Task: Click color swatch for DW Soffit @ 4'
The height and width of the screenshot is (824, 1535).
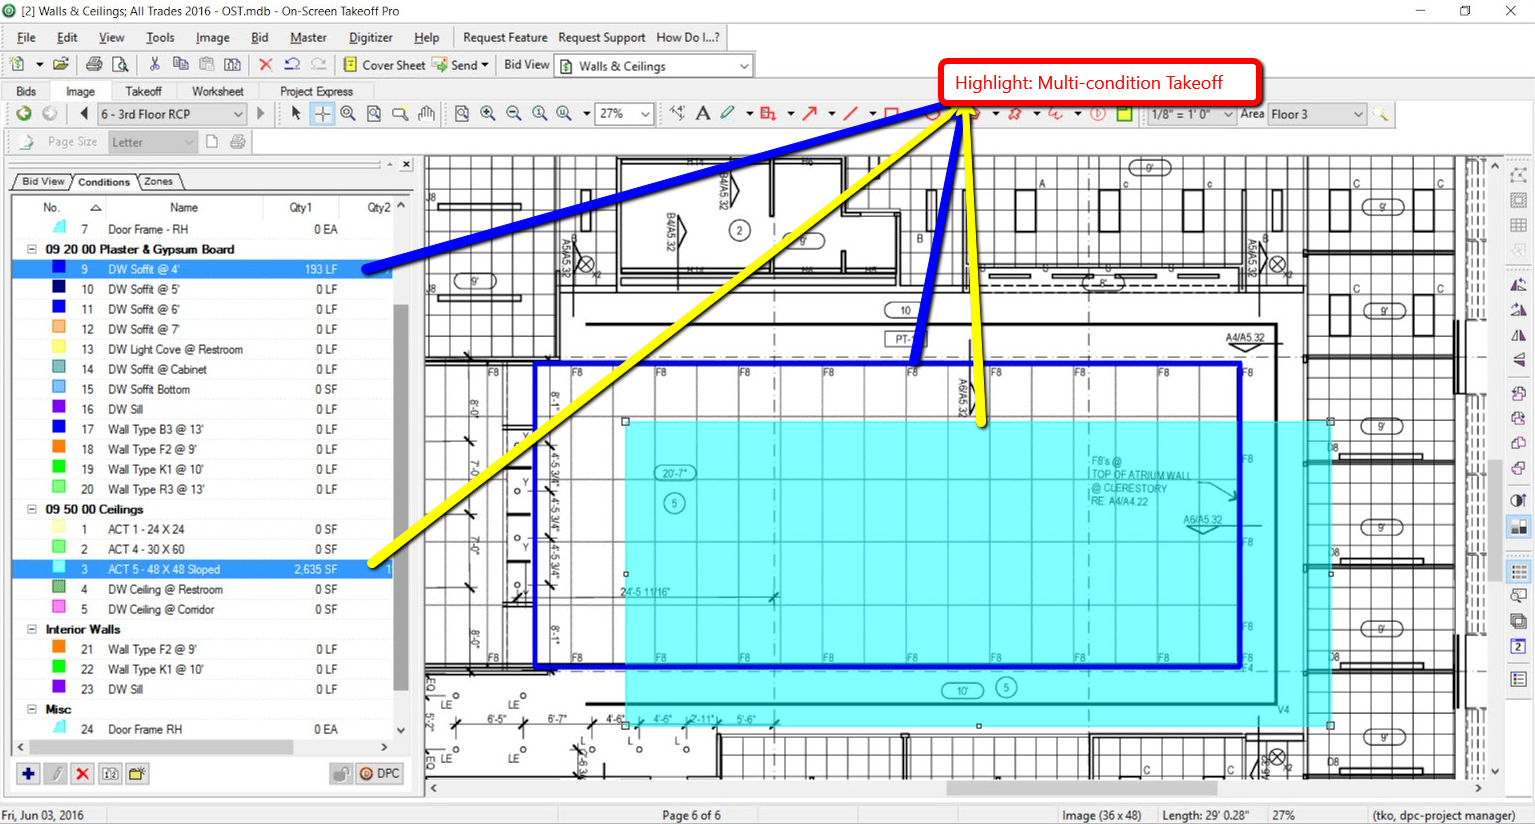Action: click(x=59, y=268)
